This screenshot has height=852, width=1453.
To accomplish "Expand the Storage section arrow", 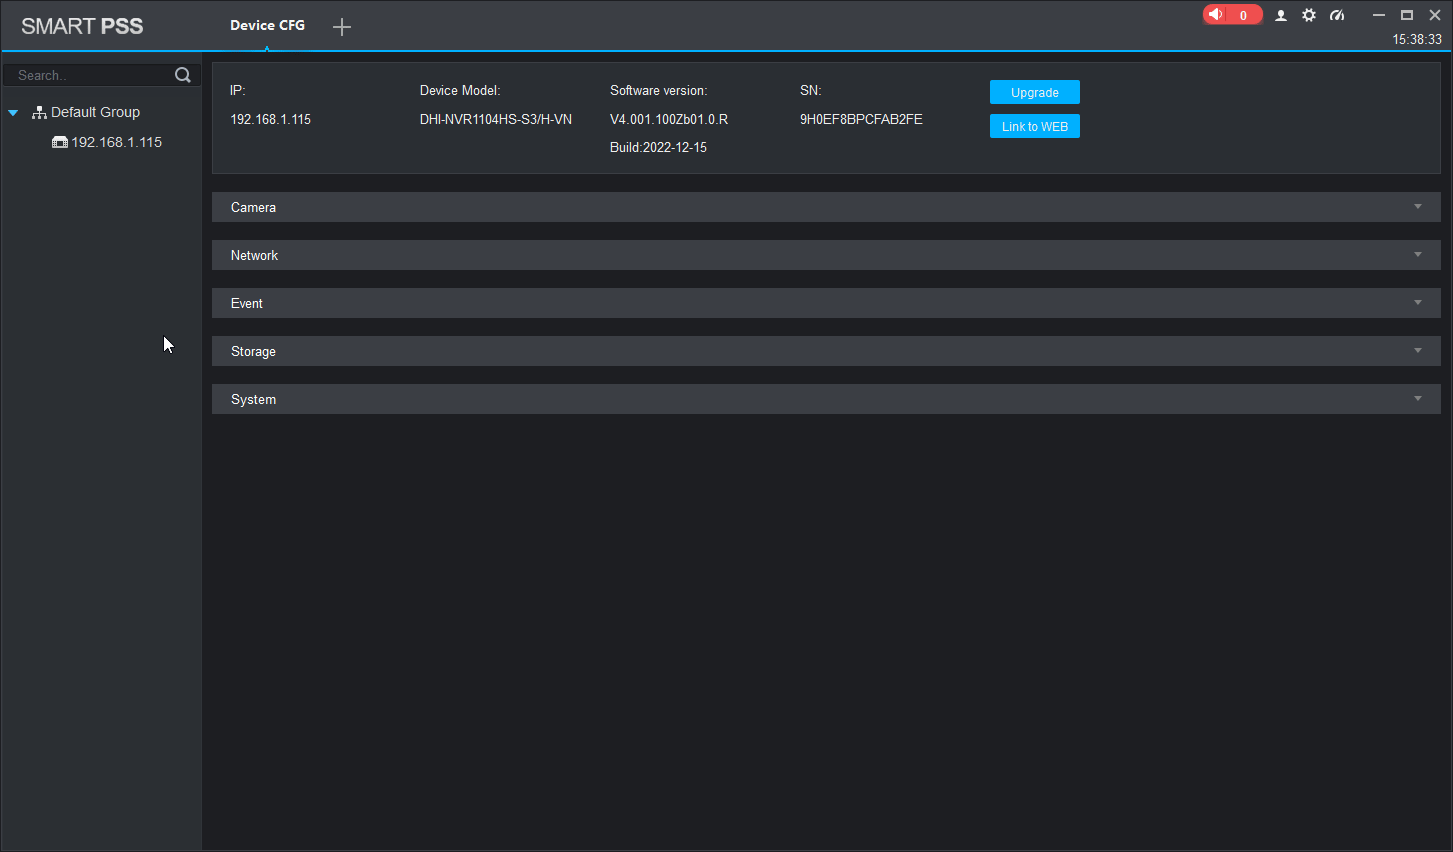I will tap(1417, 351).
